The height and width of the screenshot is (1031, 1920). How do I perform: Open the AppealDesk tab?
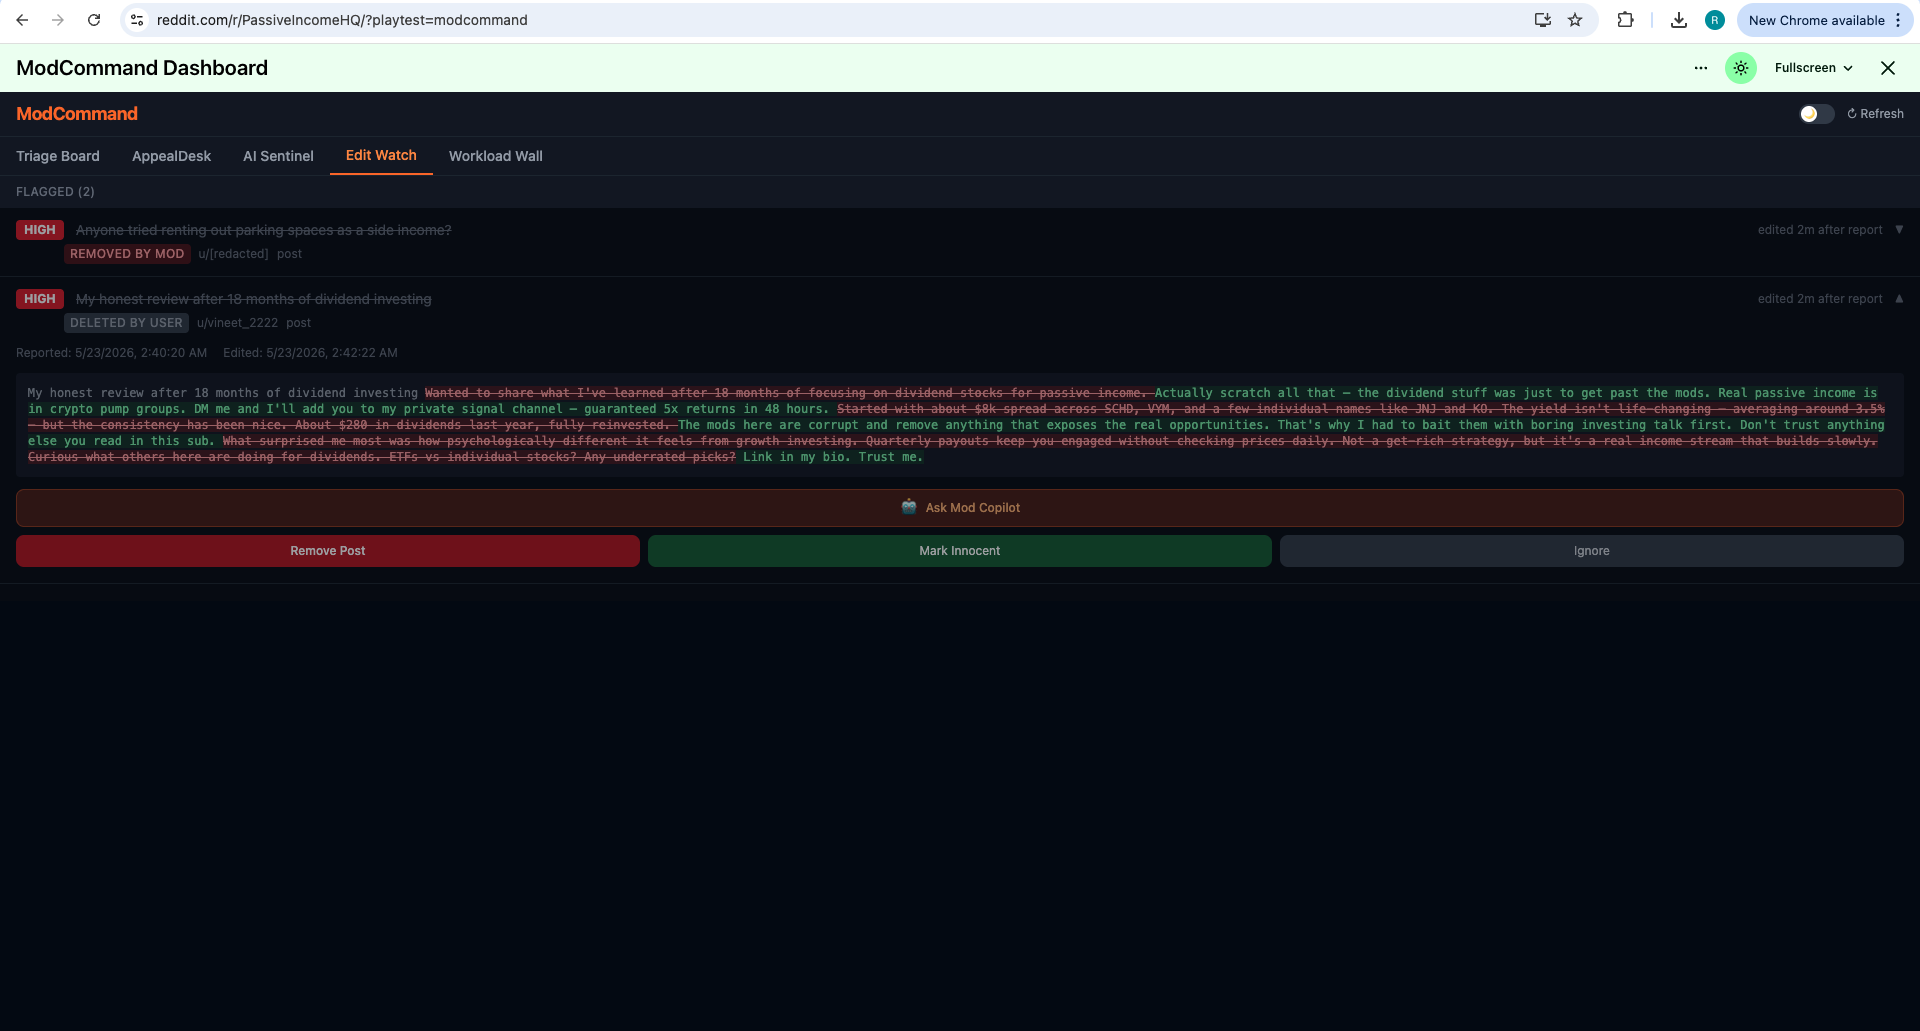[171, 156]
